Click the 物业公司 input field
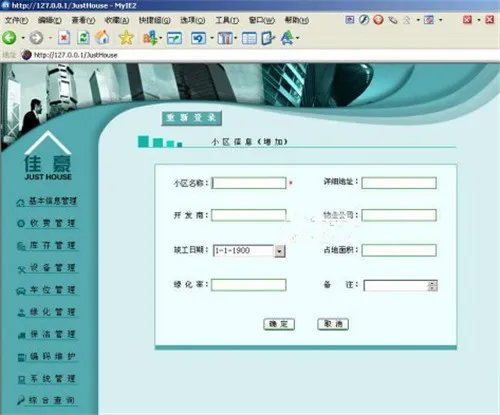The image size is (500, 415). tap(399, 215)
